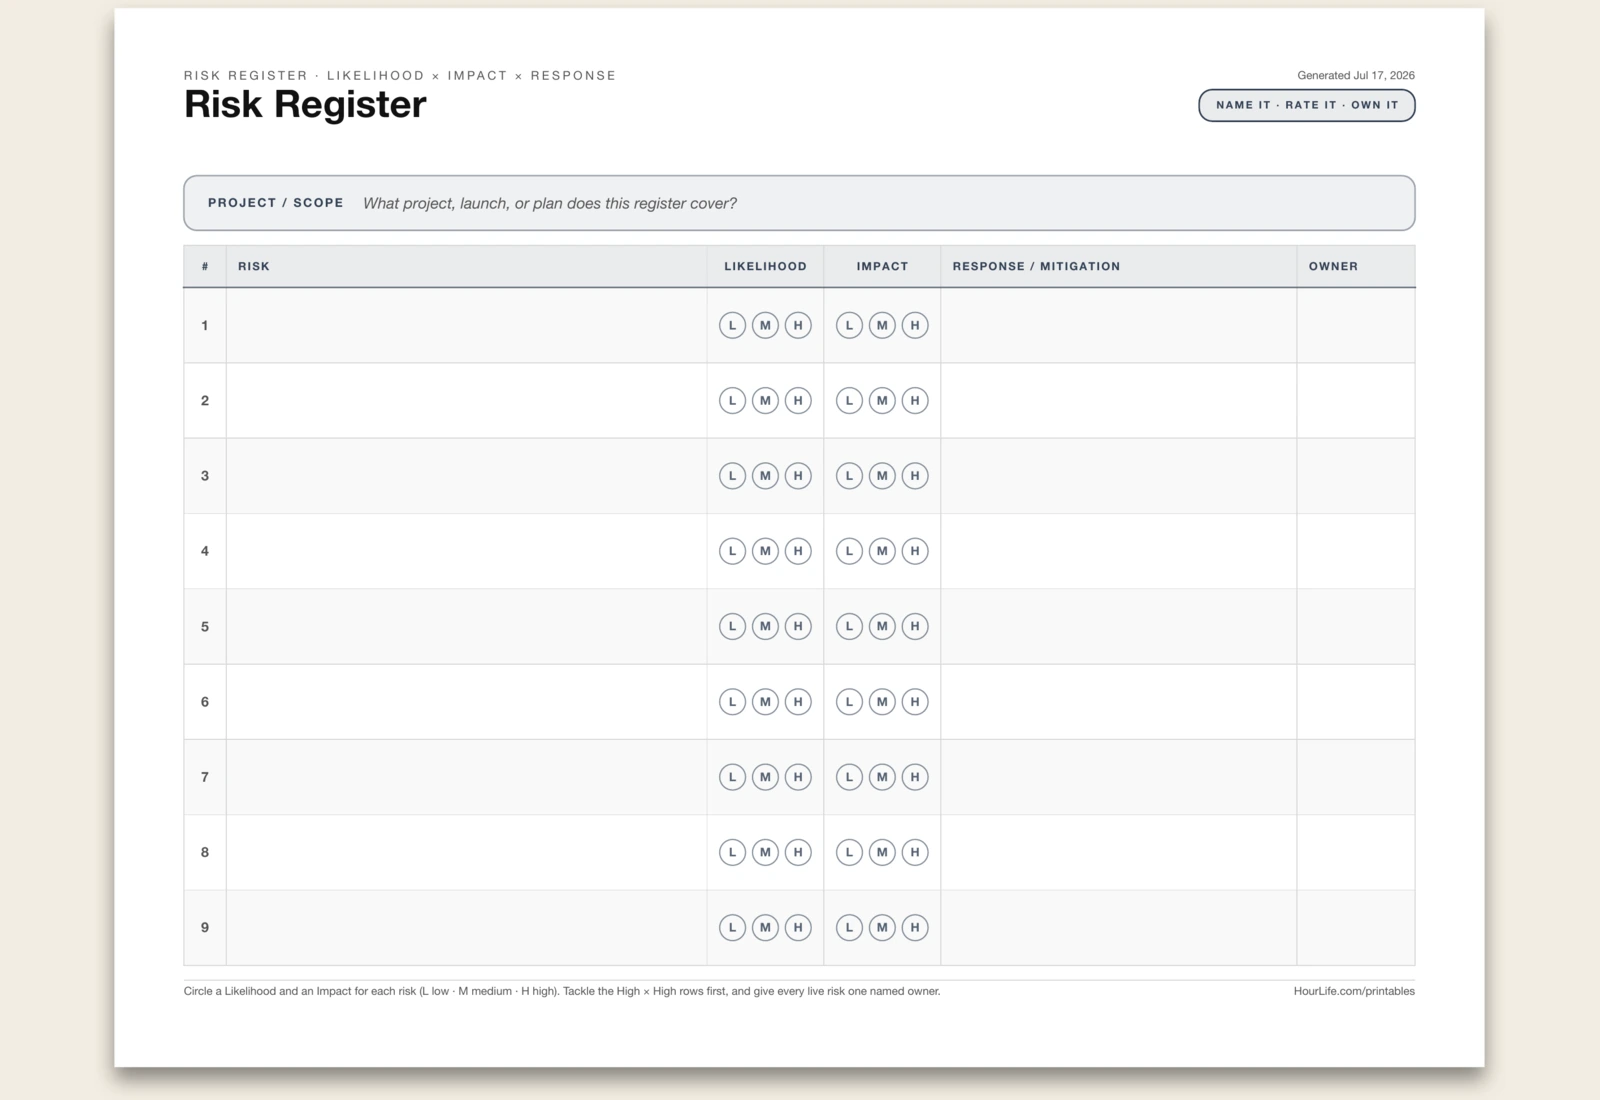The image size is (1600, 1100).
Task: Pick Likelihood H for risk 5
Action: pos(798,627)
